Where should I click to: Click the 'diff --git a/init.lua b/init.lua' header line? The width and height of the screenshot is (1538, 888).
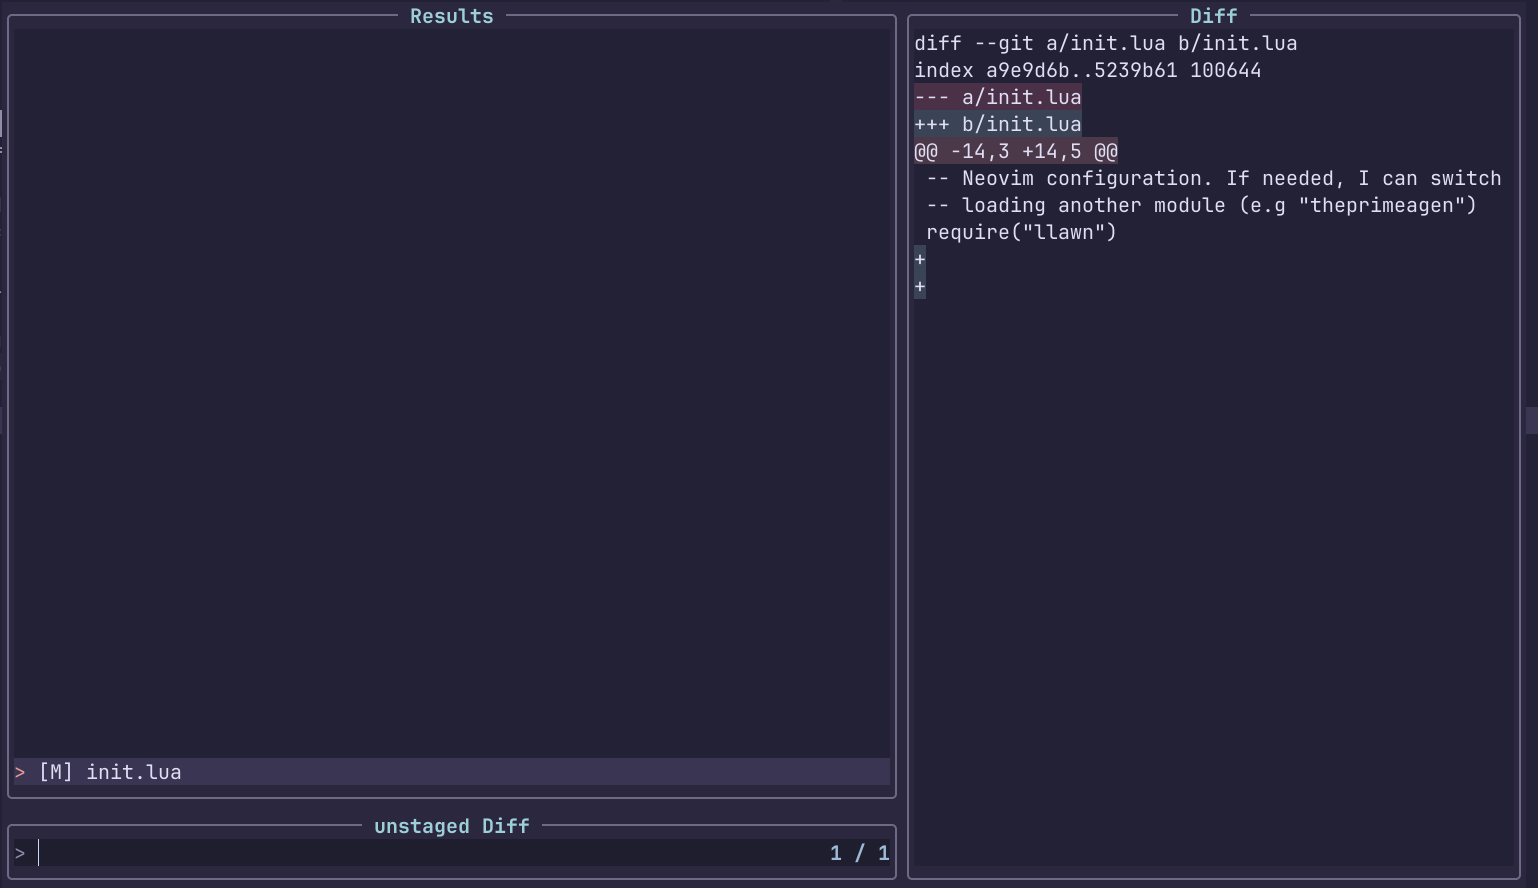tap(1105, 42)
